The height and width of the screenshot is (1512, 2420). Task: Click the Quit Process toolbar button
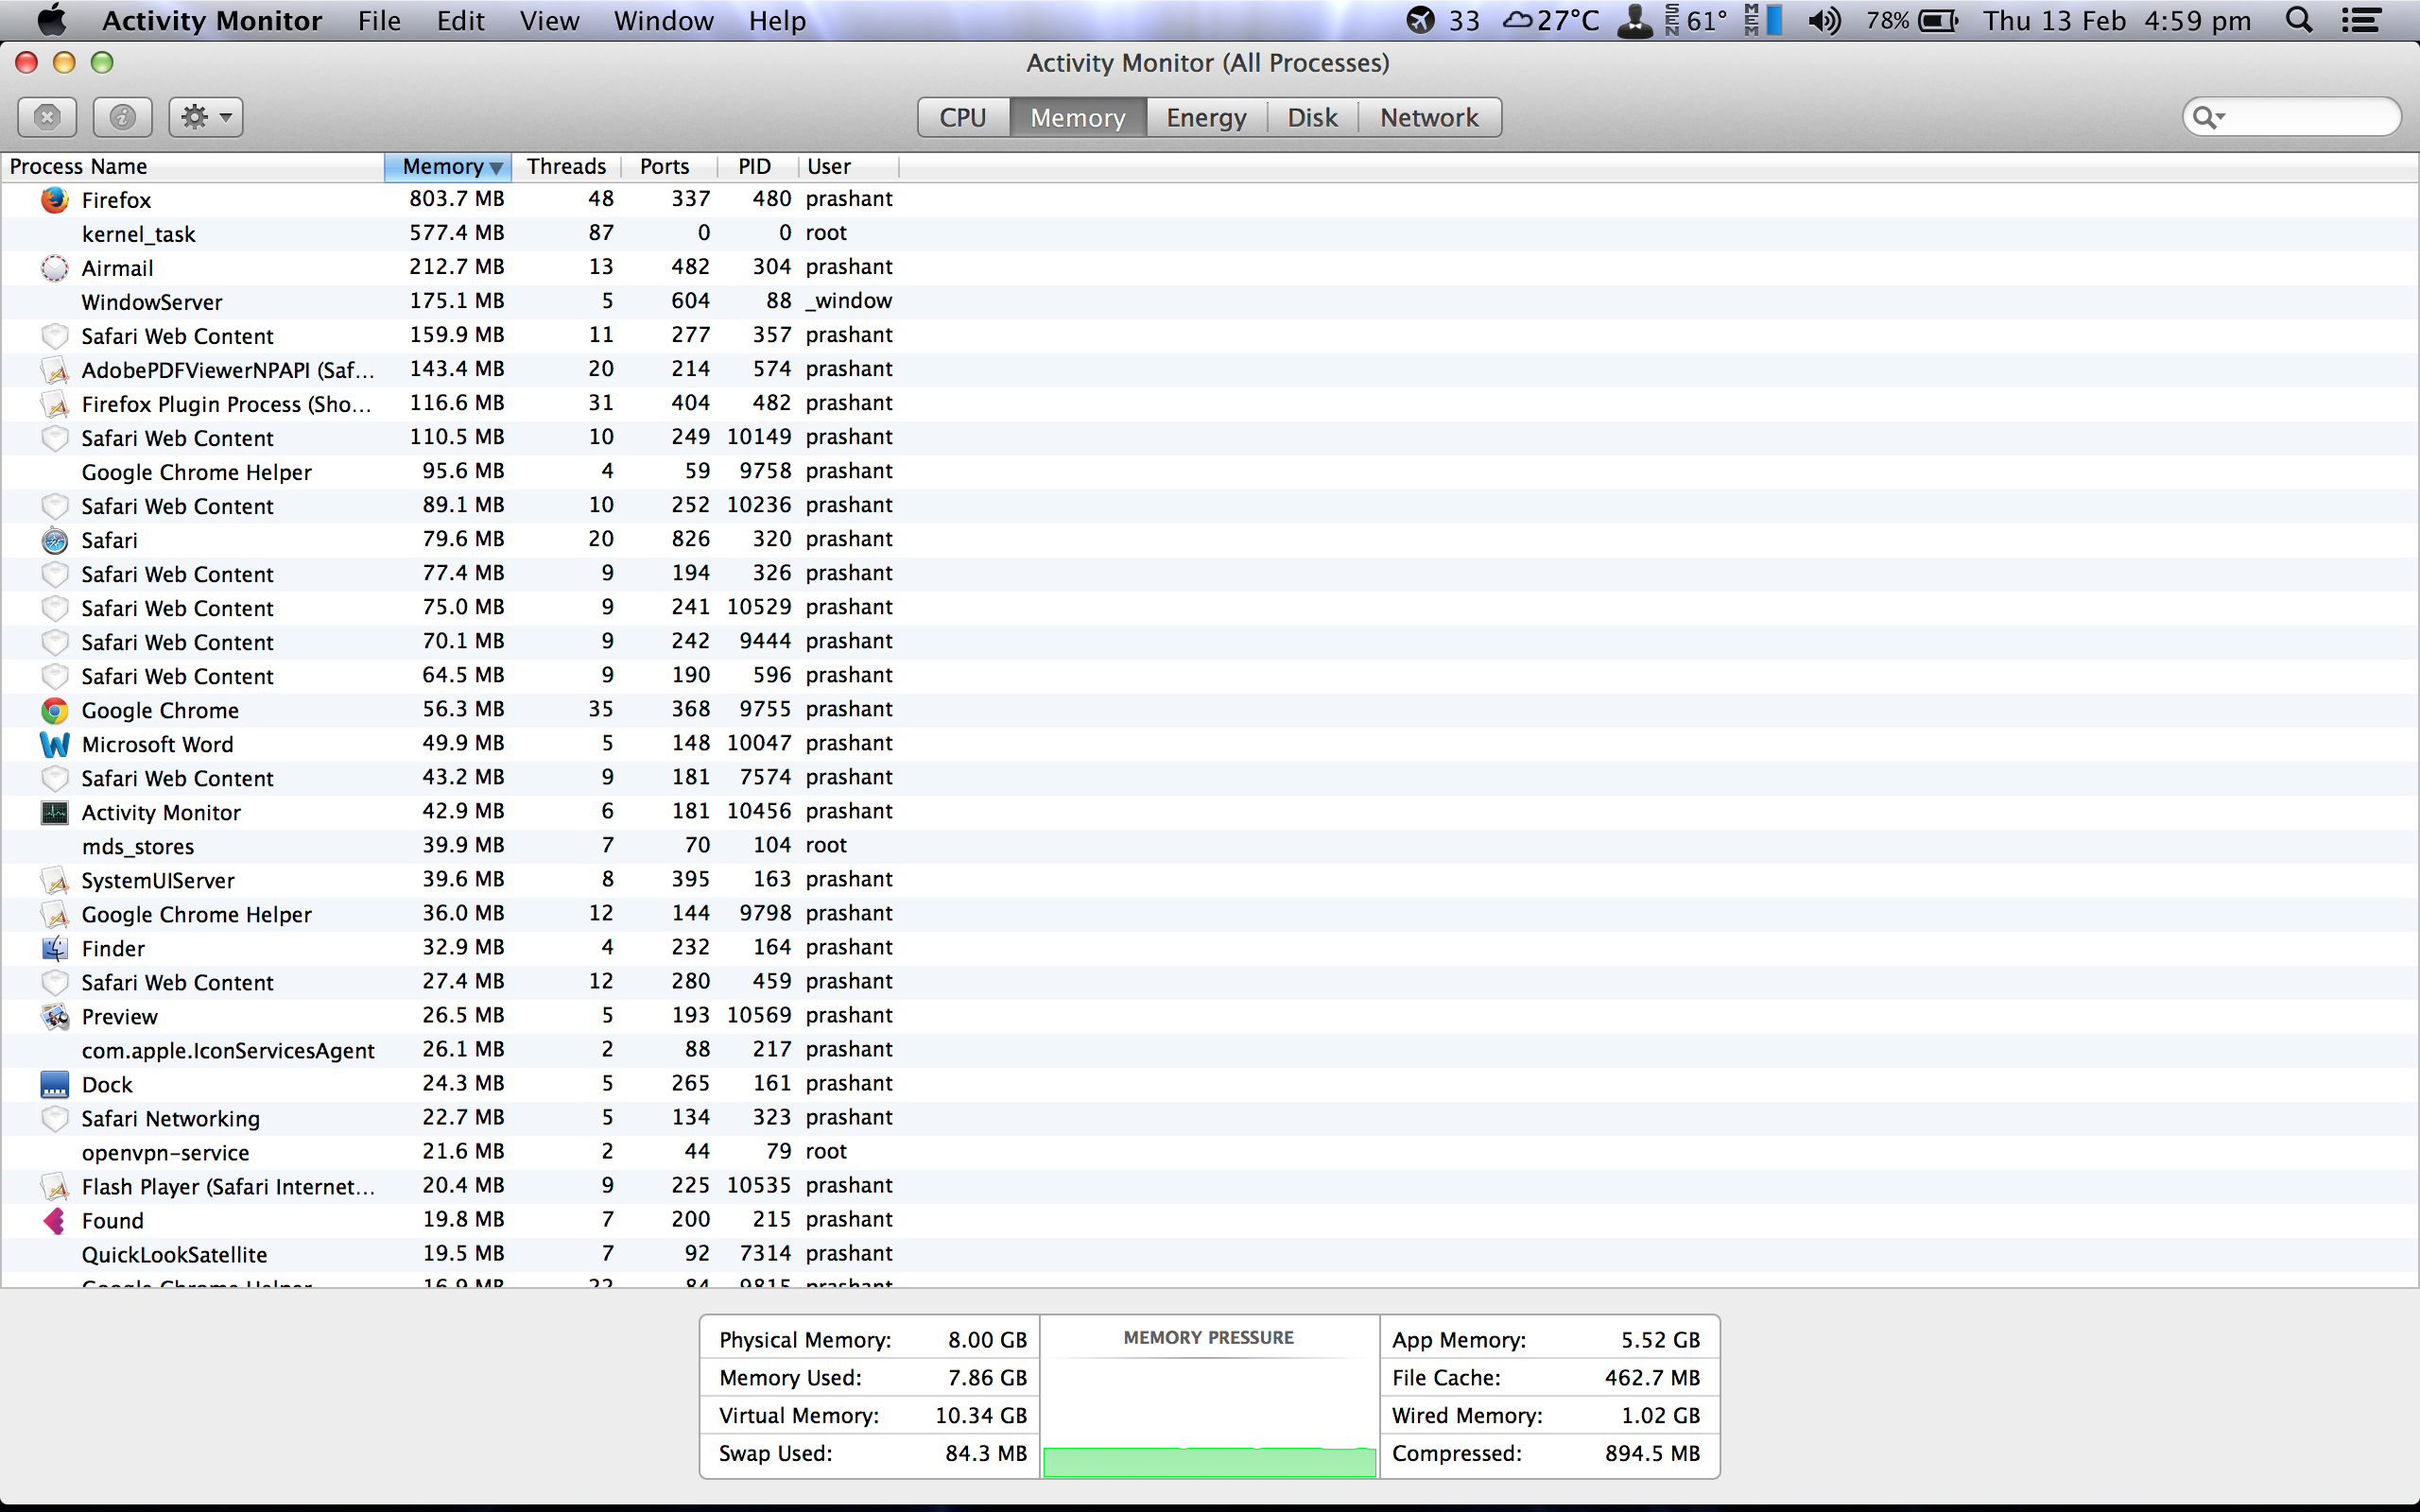point(47,117)
